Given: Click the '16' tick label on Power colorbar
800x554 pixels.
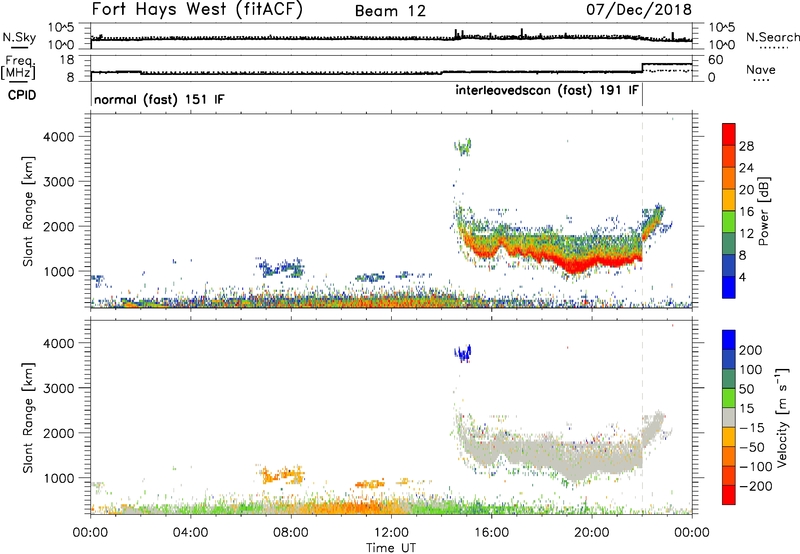Looking at the screenshot, I should click(x=746, y=212).
